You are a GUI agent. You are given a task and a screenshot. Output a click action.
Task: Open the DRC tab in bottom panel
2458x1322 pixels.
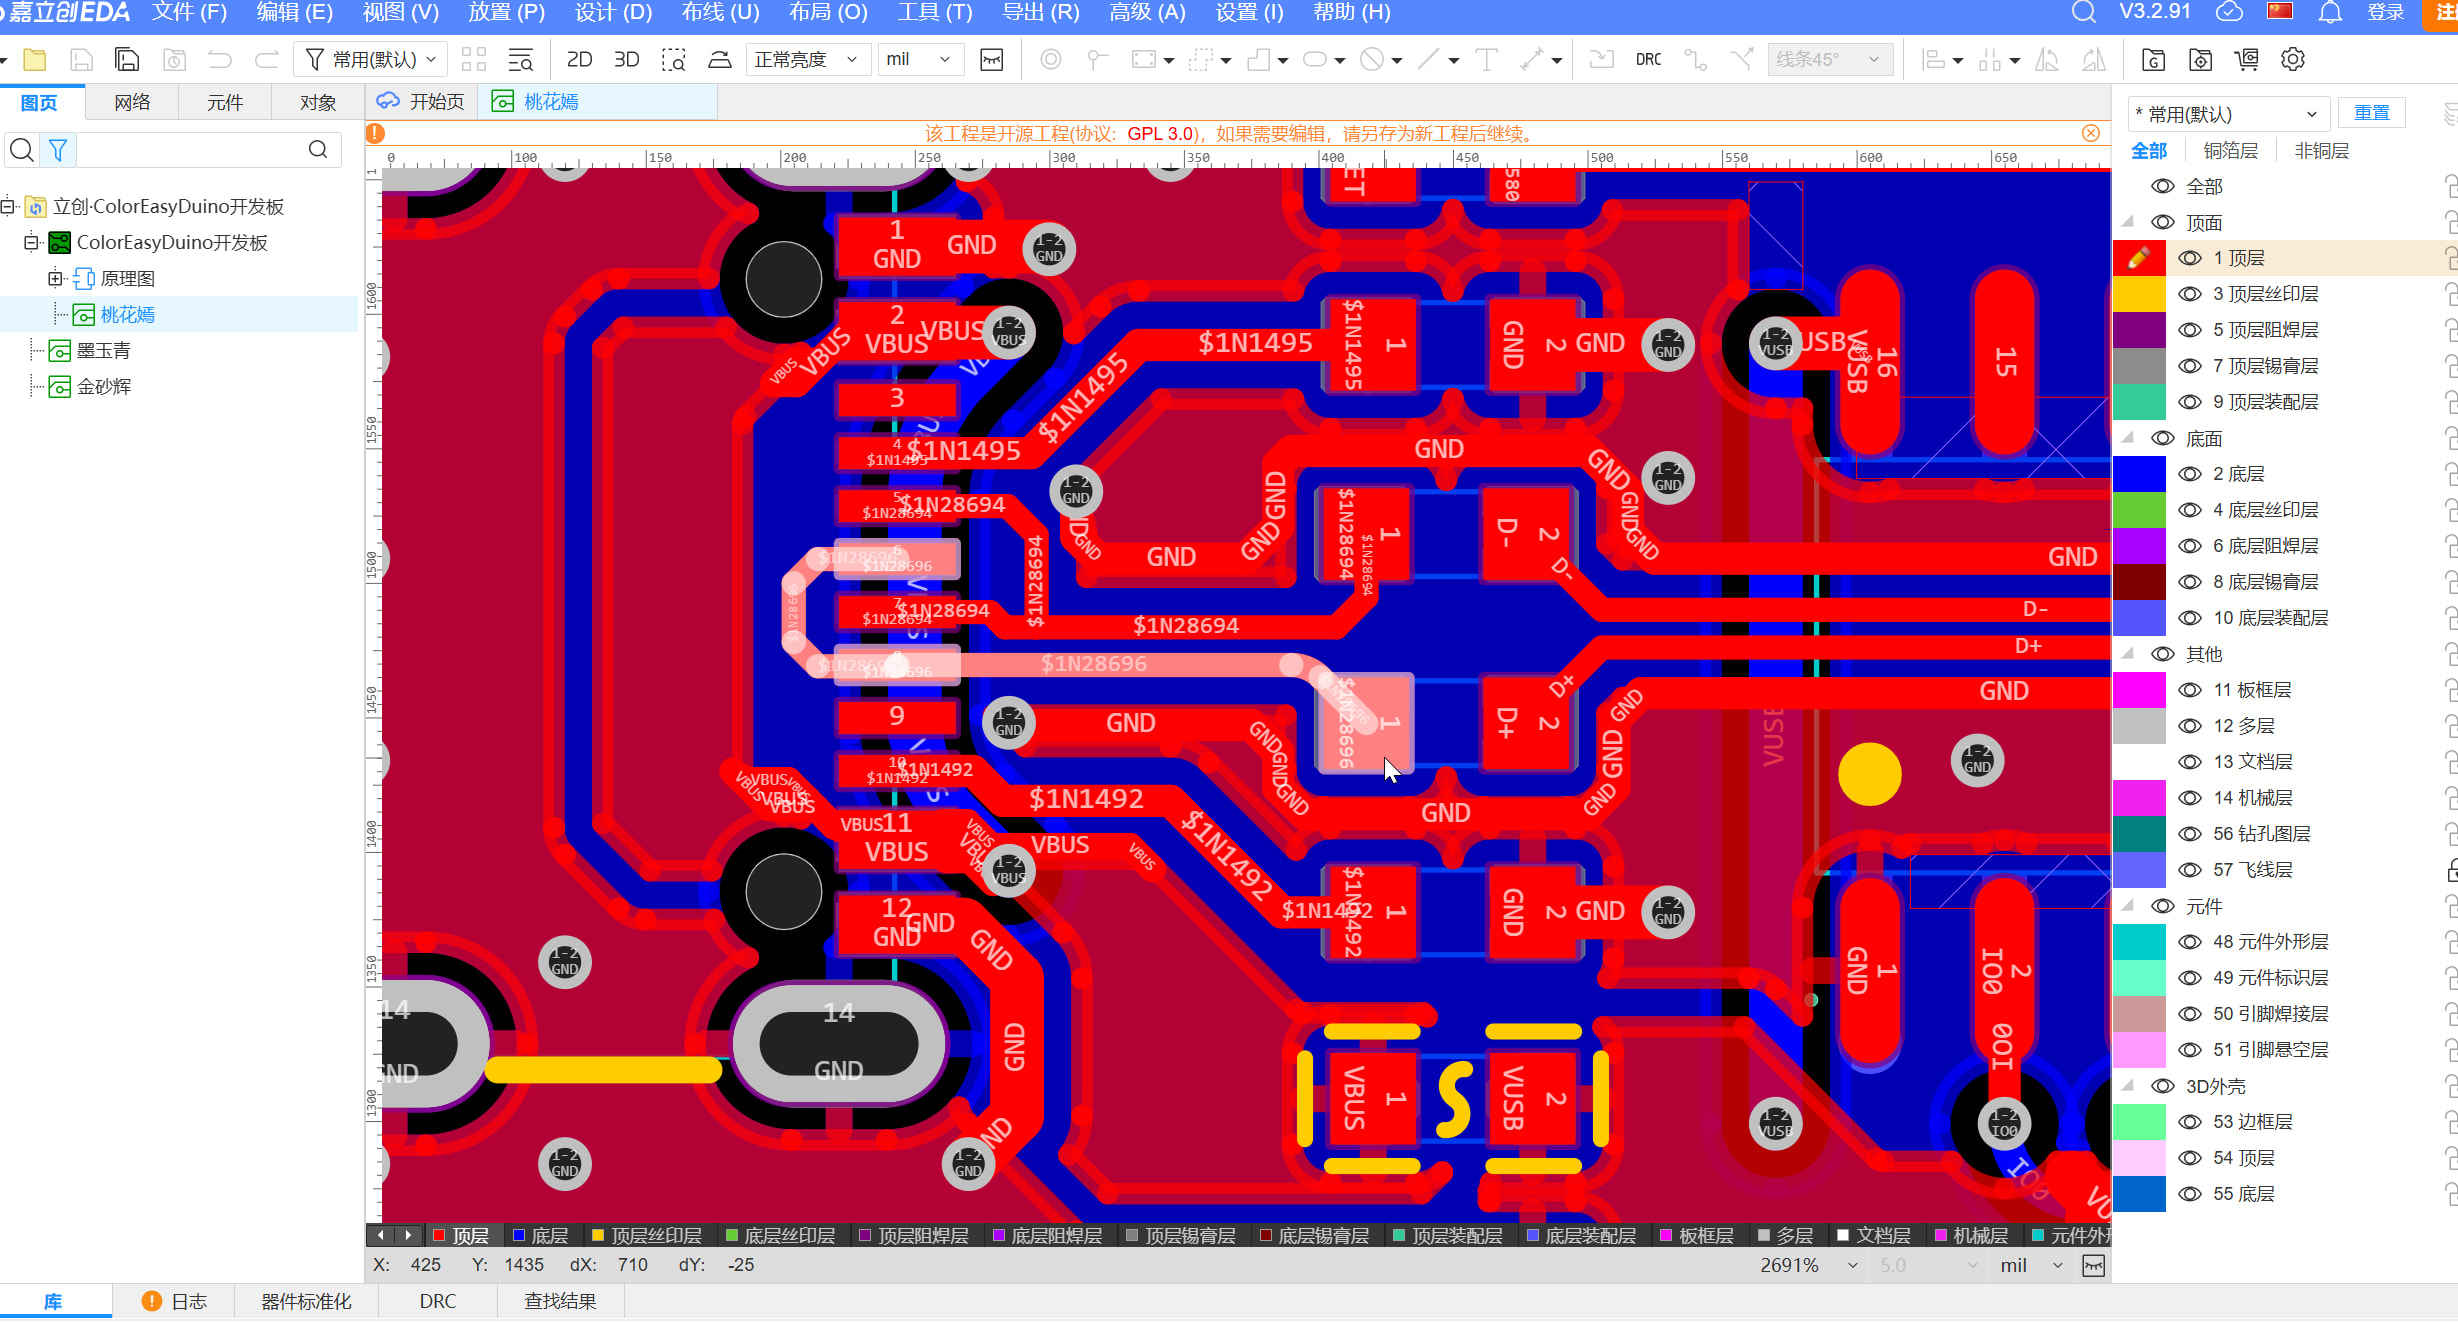[438, 1301]
